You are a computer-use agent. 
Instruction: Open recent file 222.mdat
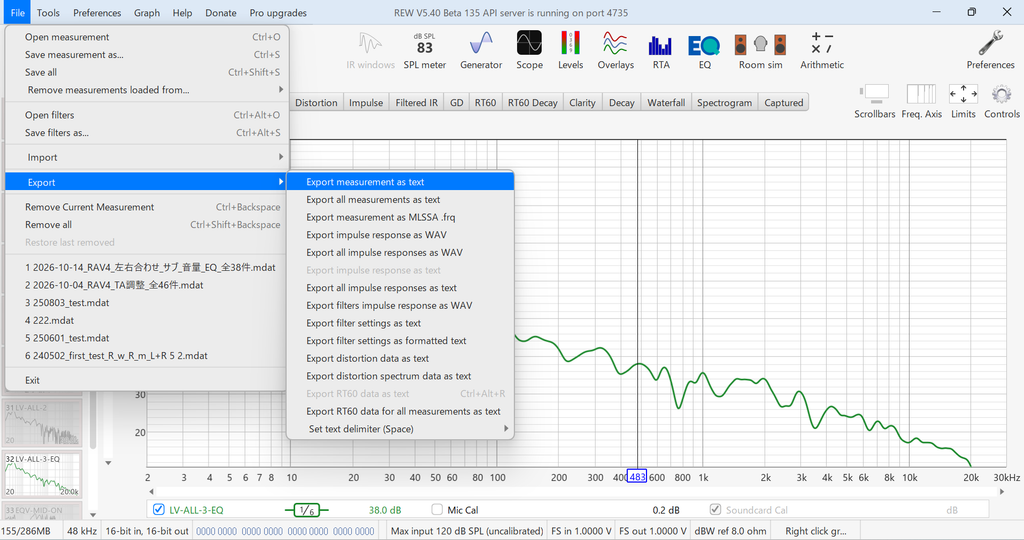point(147,321)
